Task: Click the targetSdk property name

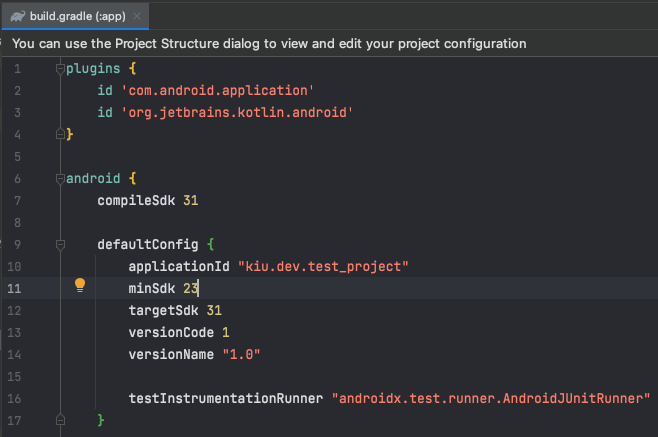Action: tap(164, 311)
